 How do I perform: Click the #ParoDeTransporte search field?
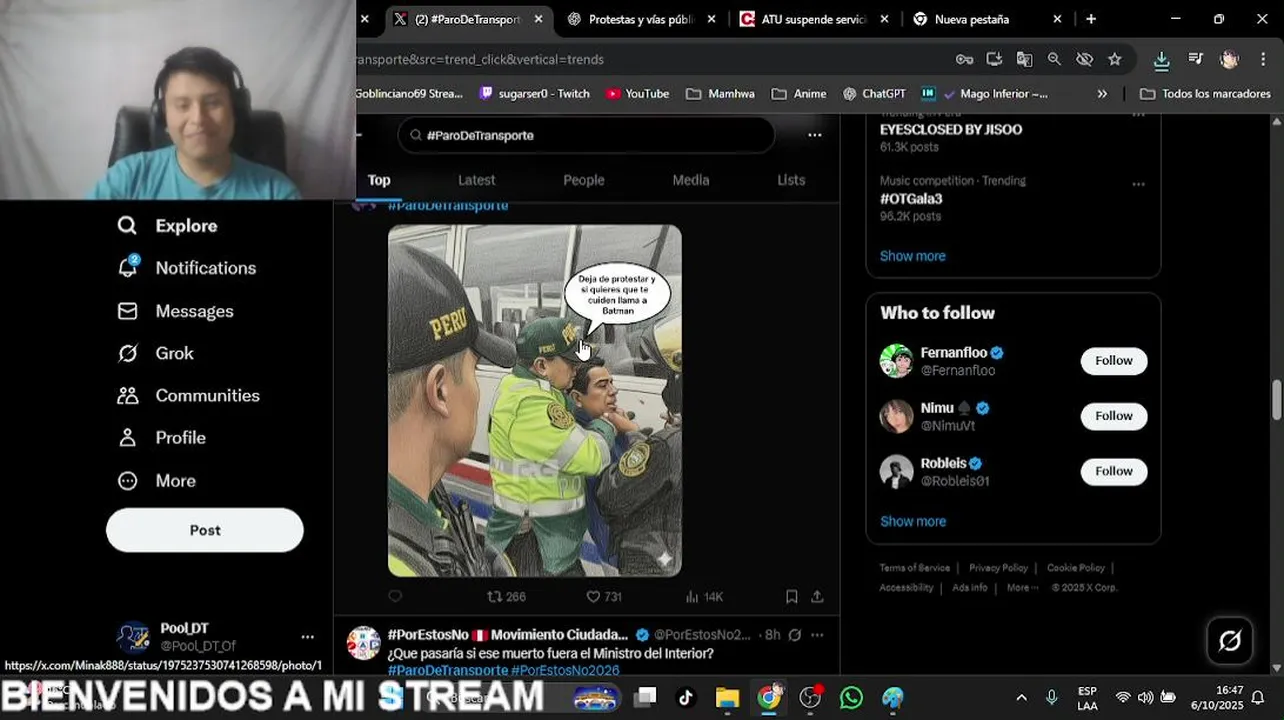pos(586,135)
